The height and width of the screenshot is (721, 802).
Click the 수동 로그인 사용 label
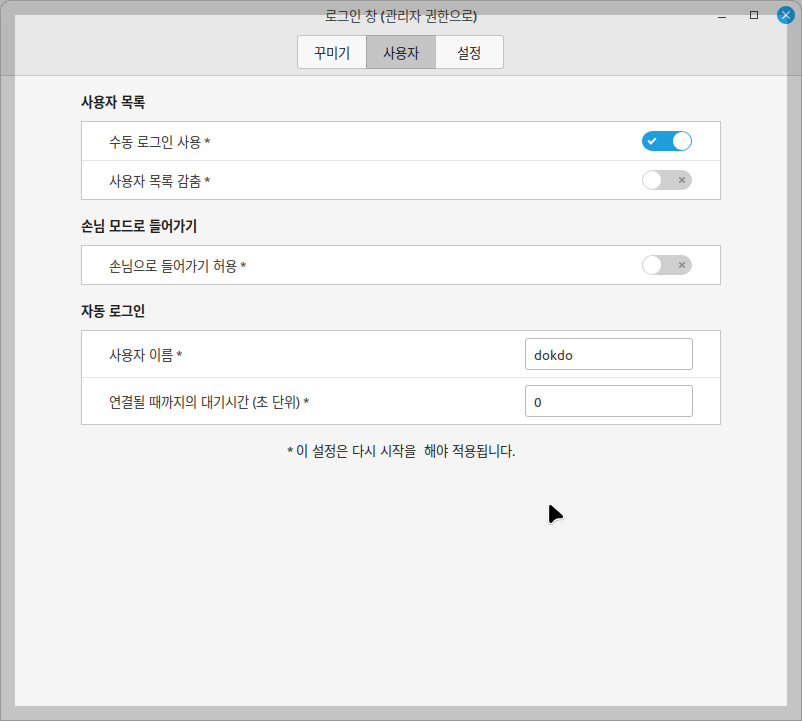click(160, 142)
